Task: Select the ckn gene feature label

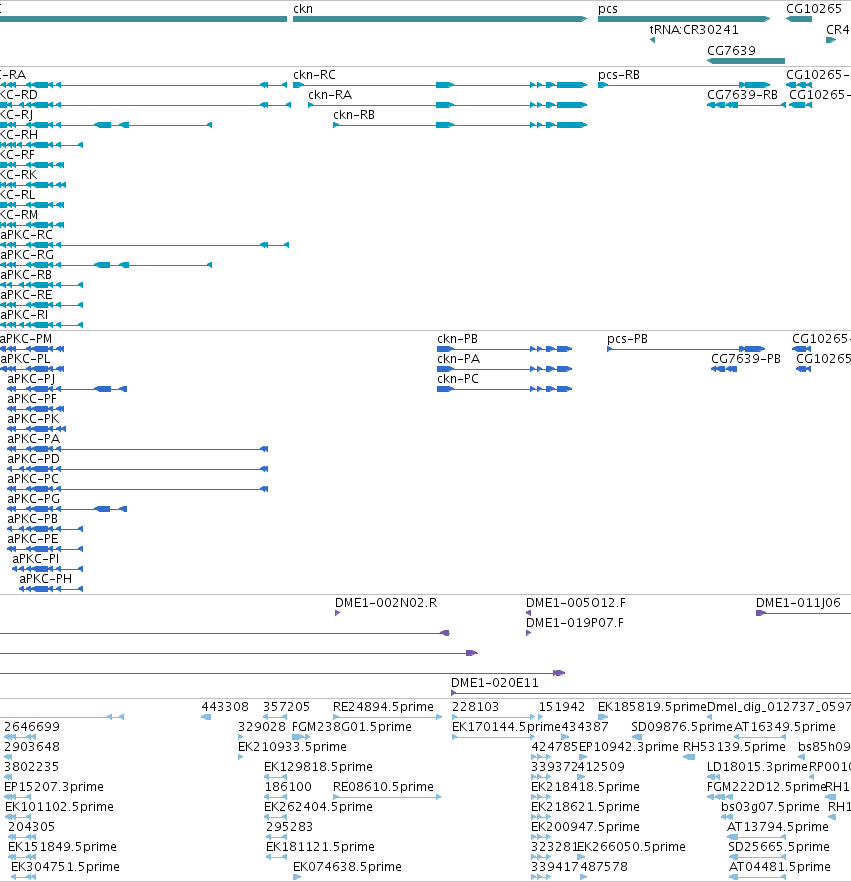Action: coord(303,9)
